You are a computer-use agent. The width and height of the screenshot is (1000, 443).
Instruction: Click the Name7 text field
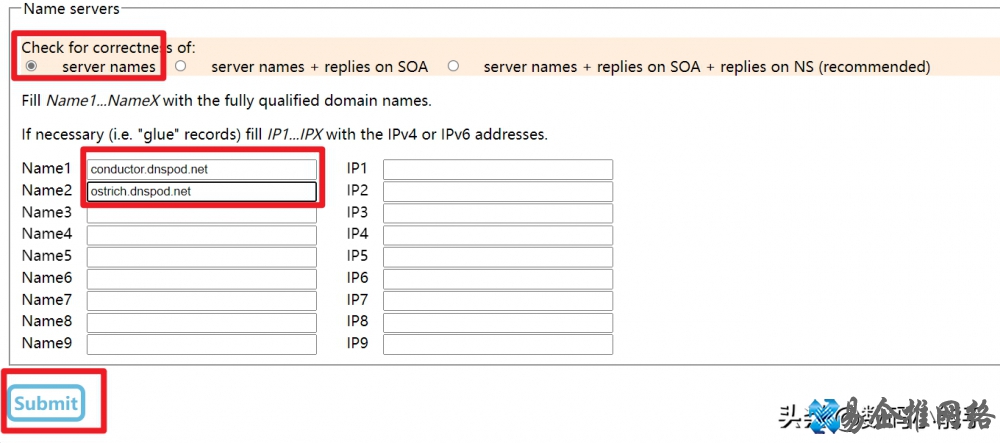pyautogui.click(x=202, y=301)
